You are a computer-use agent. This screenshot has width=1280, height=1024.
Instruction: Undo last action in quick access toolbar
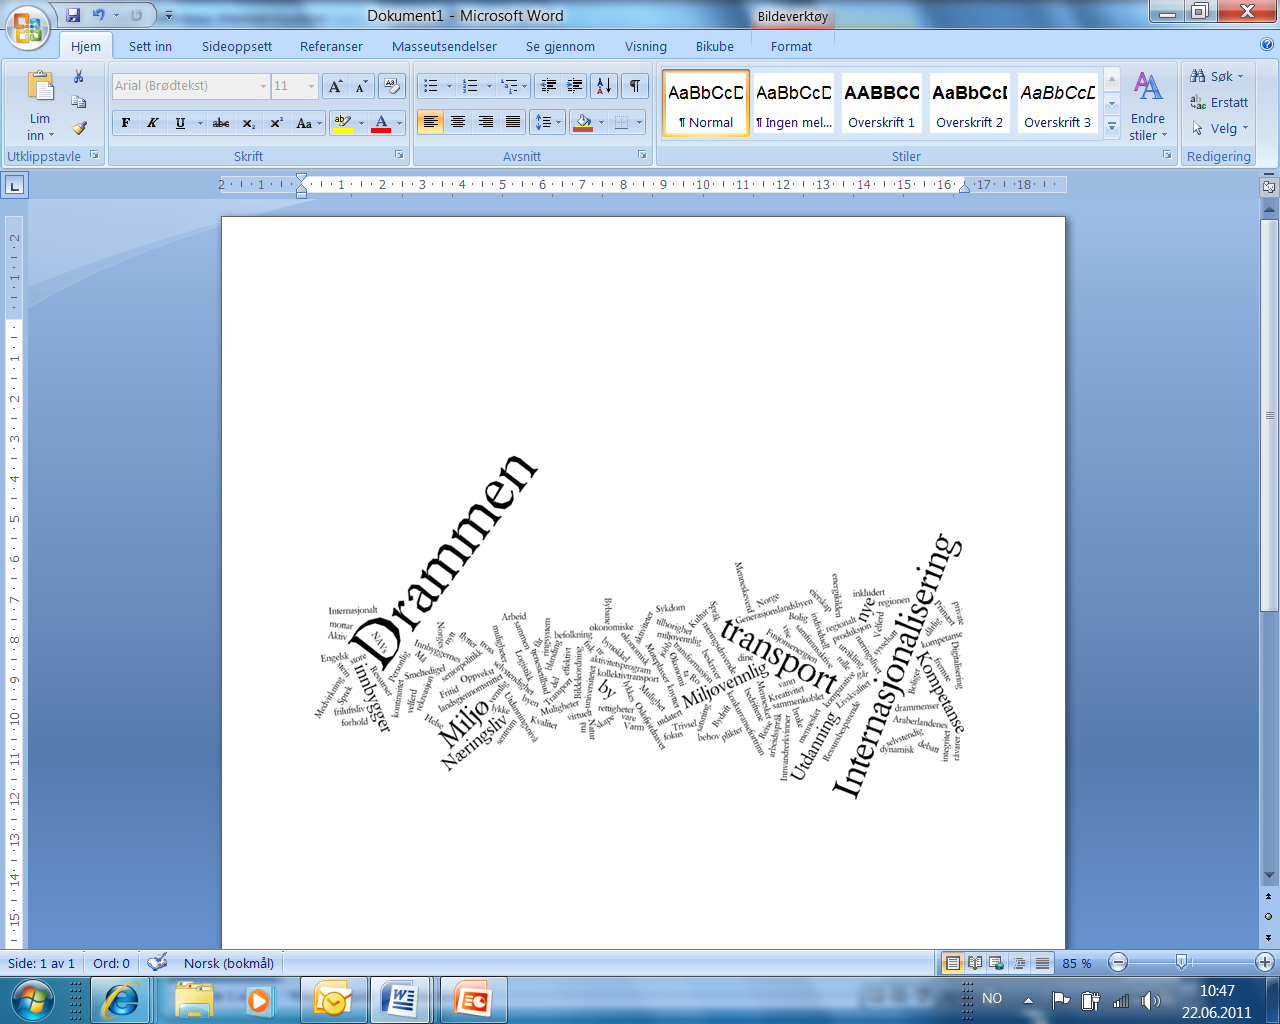pos(99,15)
